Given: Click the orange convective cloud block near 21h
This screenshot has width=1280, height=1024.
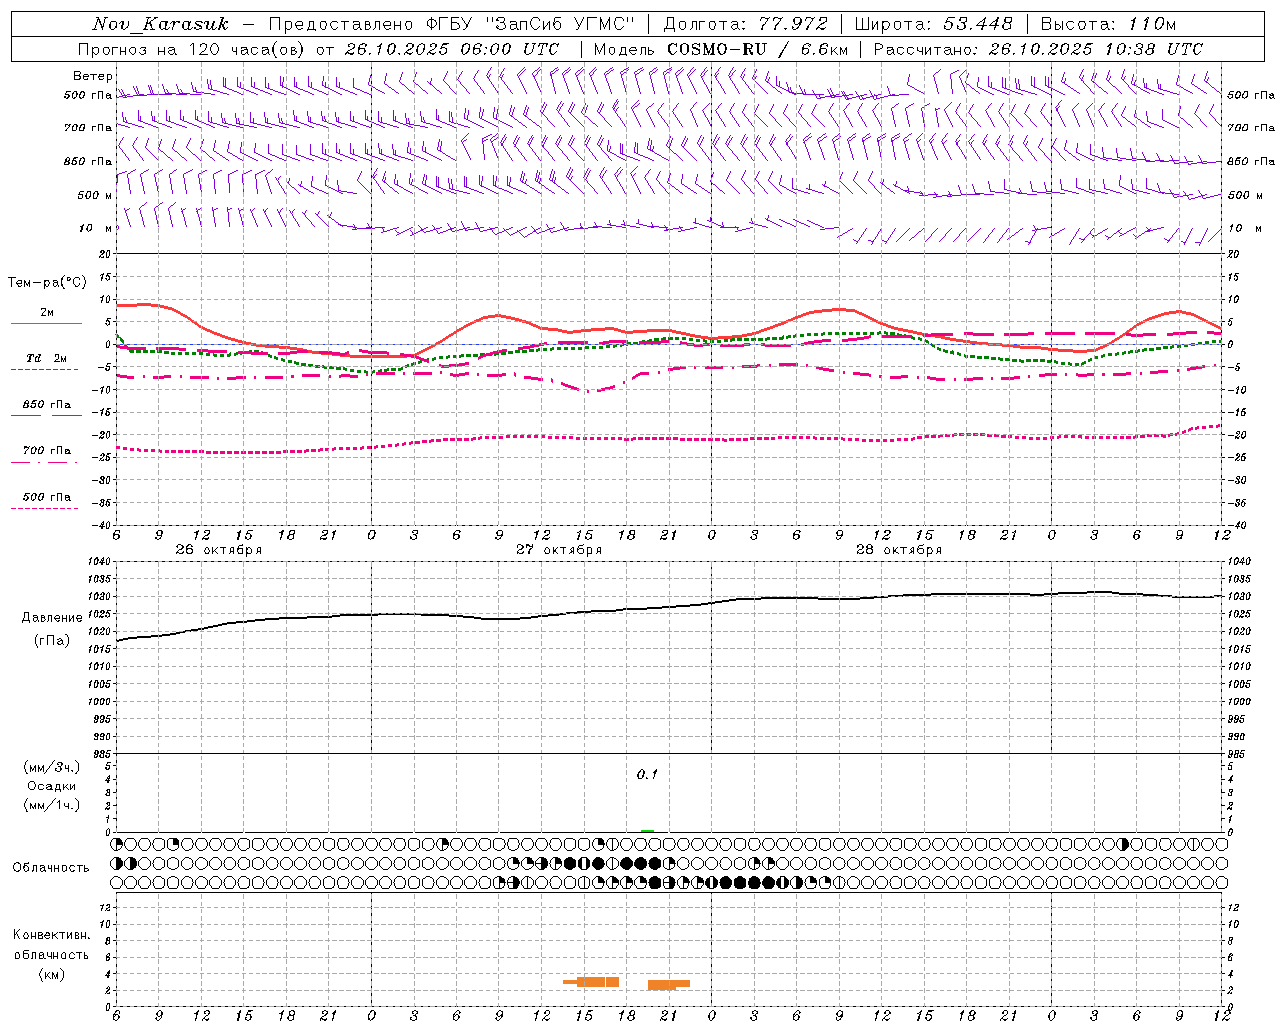Looking at the screenshot, I should (668, 984).
